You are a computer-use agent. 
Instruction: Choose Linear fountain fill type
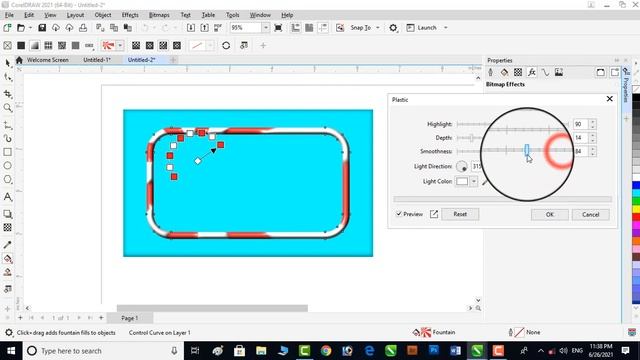point(136,45)
